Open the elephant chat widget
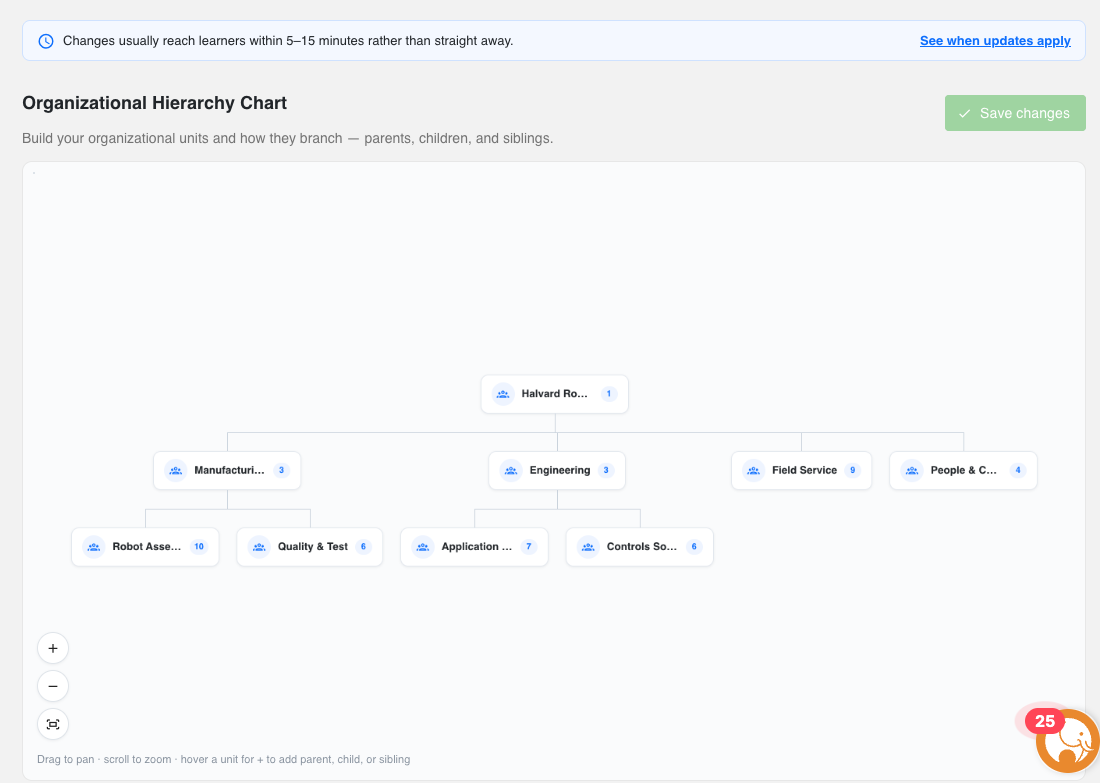Screen dimensions: 1100x783 1068,741
